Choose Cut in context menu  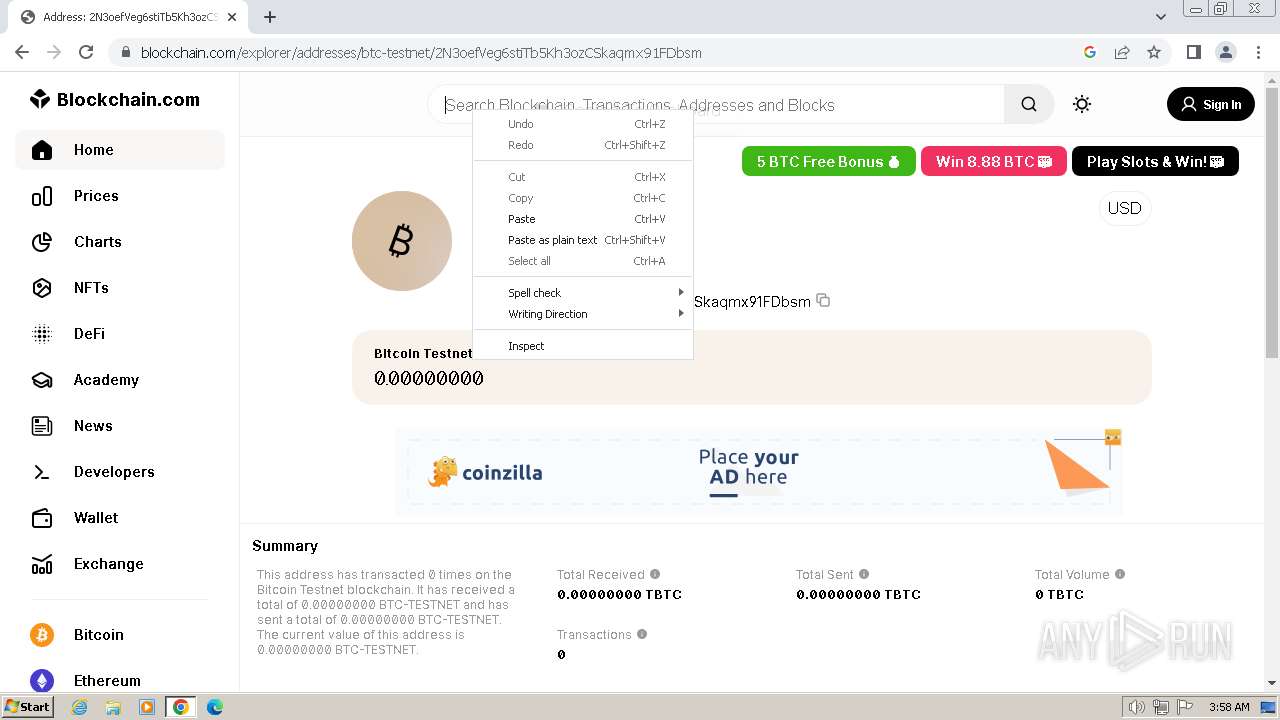pos(583,177)
